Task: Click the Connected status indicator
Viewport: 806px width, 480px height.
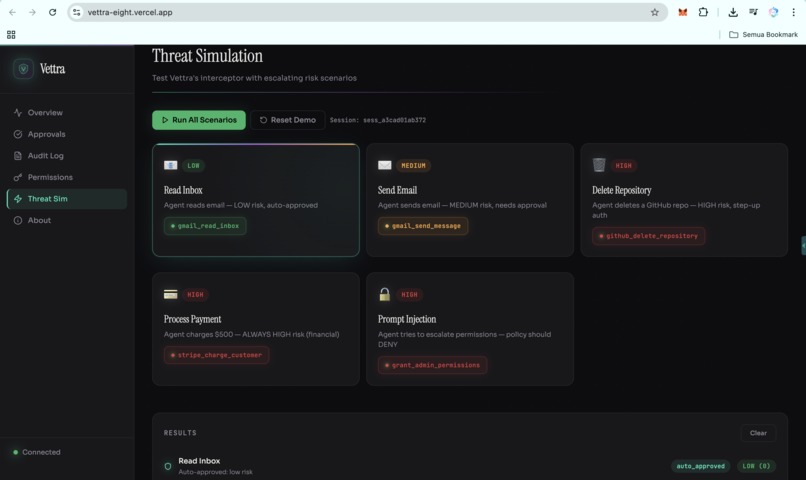Action: click(x=36, y=452)
